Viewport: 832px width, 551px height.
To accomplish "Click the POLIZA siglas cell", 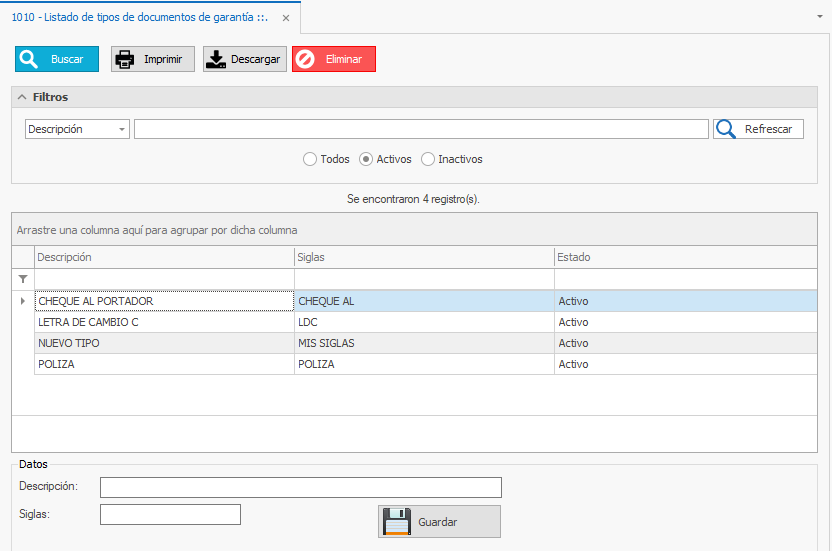I will click(x=424, y=364).
